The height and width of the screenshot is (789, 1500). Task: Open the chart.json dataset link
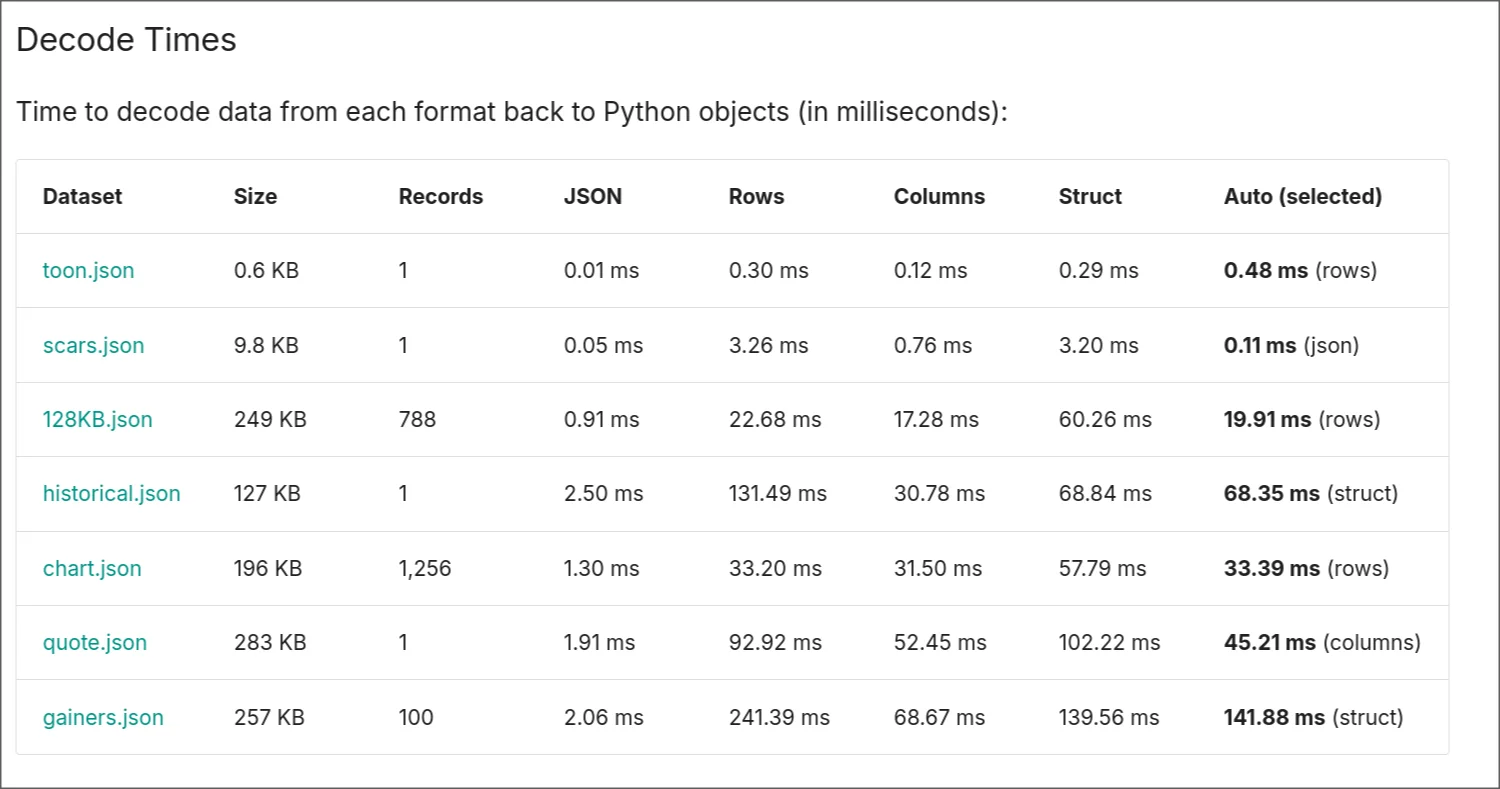(92, 569)
